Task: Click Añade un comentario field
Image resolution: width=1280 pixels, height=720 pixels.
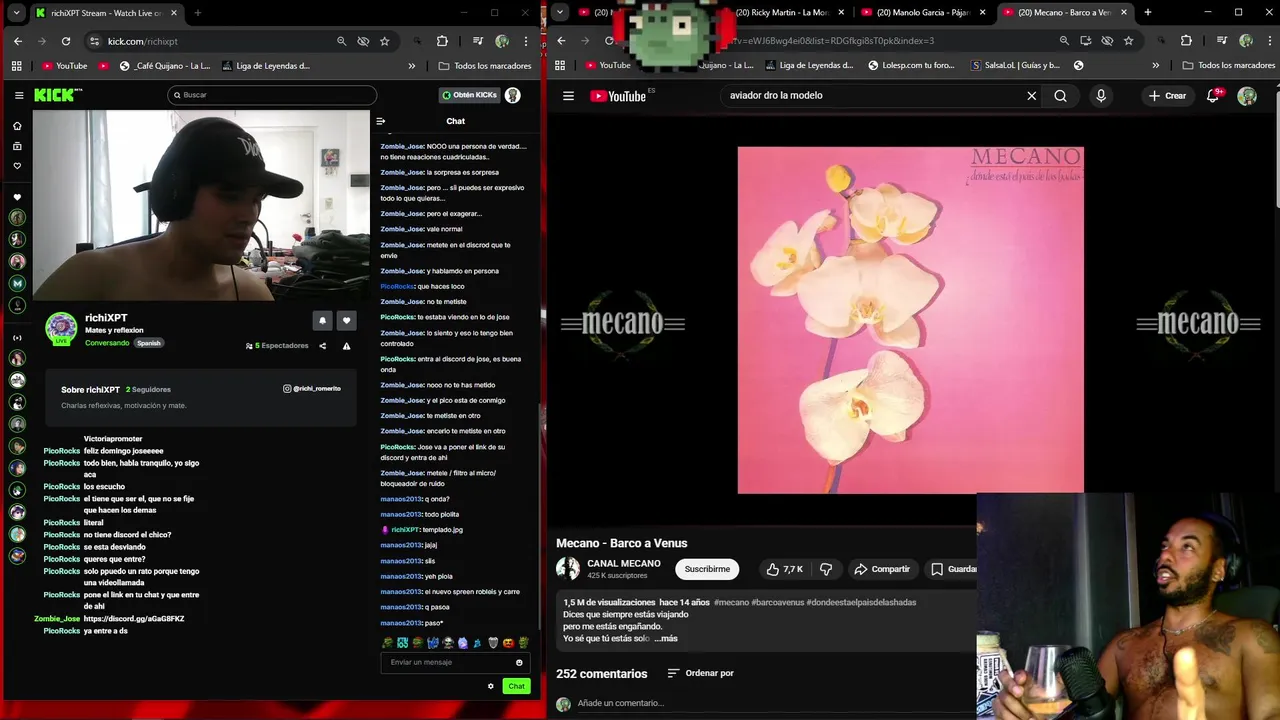Action: [620, 703]
